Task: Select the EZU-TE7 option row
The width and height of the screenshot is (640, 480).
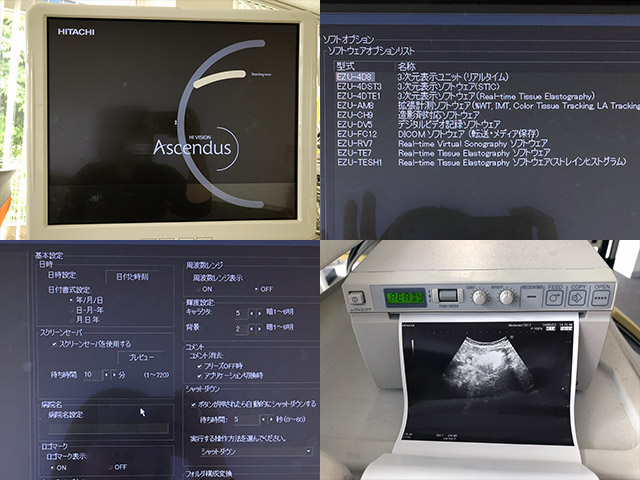Action: pyautogui.click(x=488, y=153)
